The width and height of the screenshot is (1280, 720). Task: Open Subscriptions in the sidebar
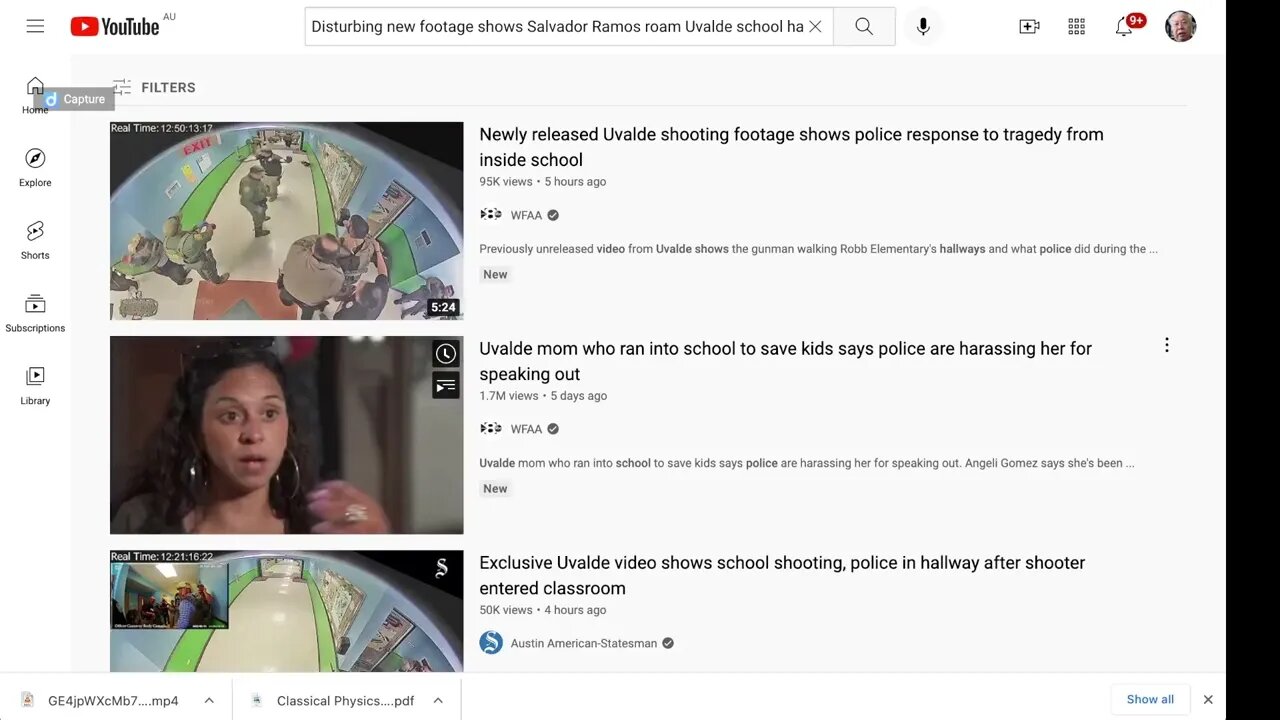35,313
